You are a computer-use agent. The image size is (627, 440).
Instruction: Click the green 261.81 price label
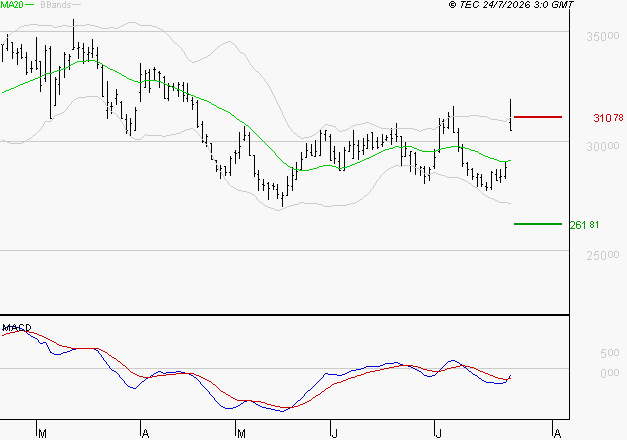(584, 225)
